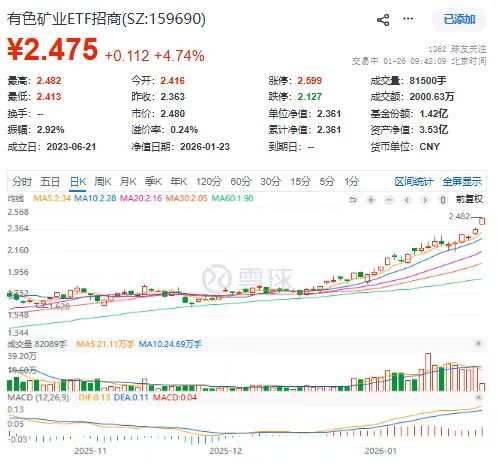Click the chart toolbar bracket icon beside 前复权
The width and height of the screenshot is (498, 463).
(x=443, y=200)
